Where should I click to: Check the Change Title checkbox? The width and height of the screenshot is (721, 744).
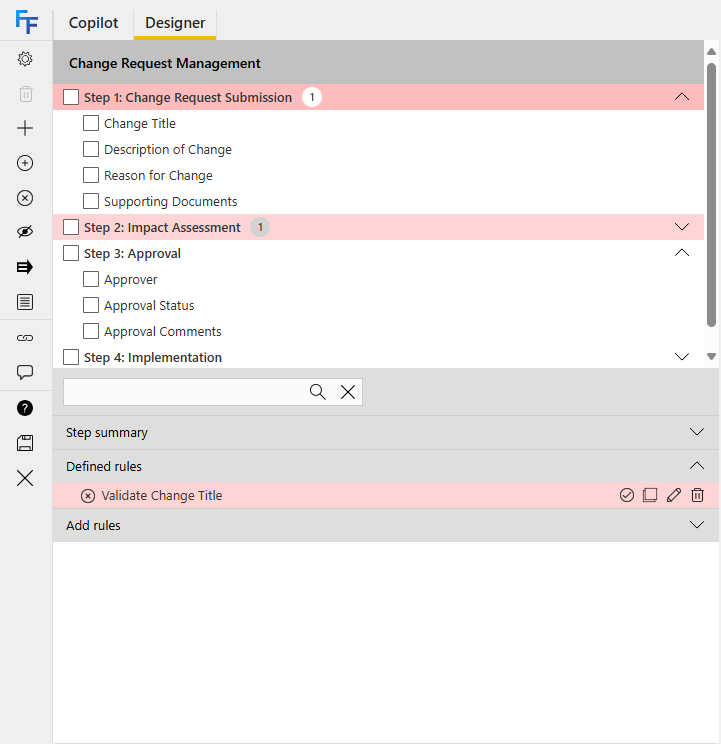point(91,123)
